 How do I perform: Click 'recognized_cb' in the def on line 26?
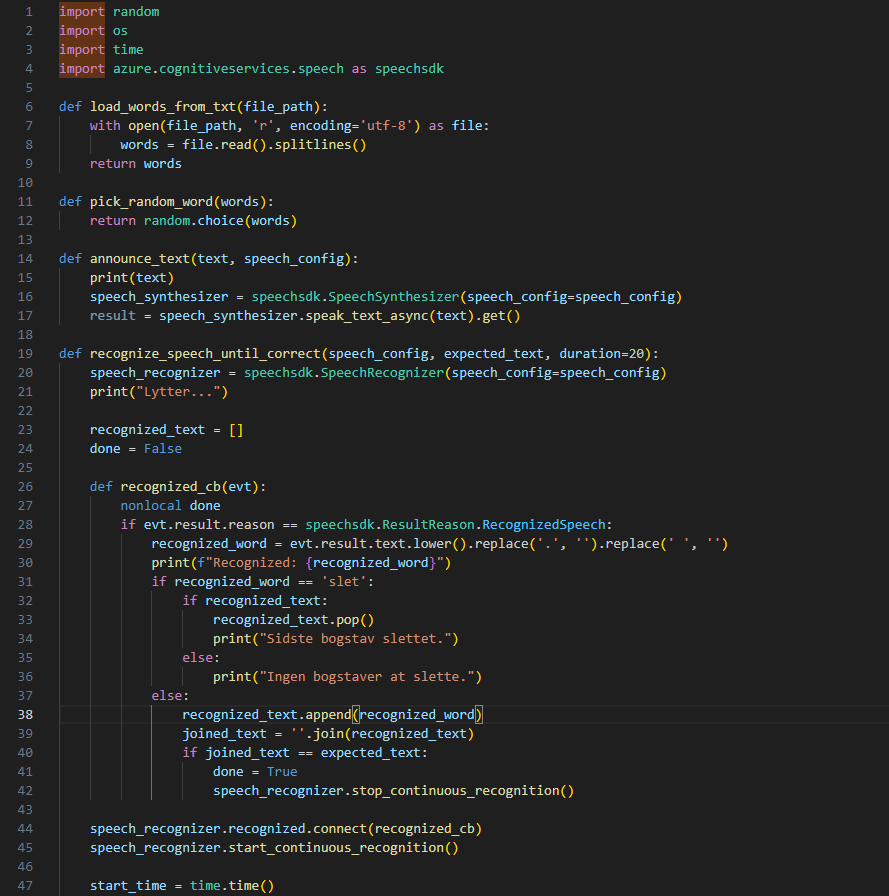coord(170,486)
